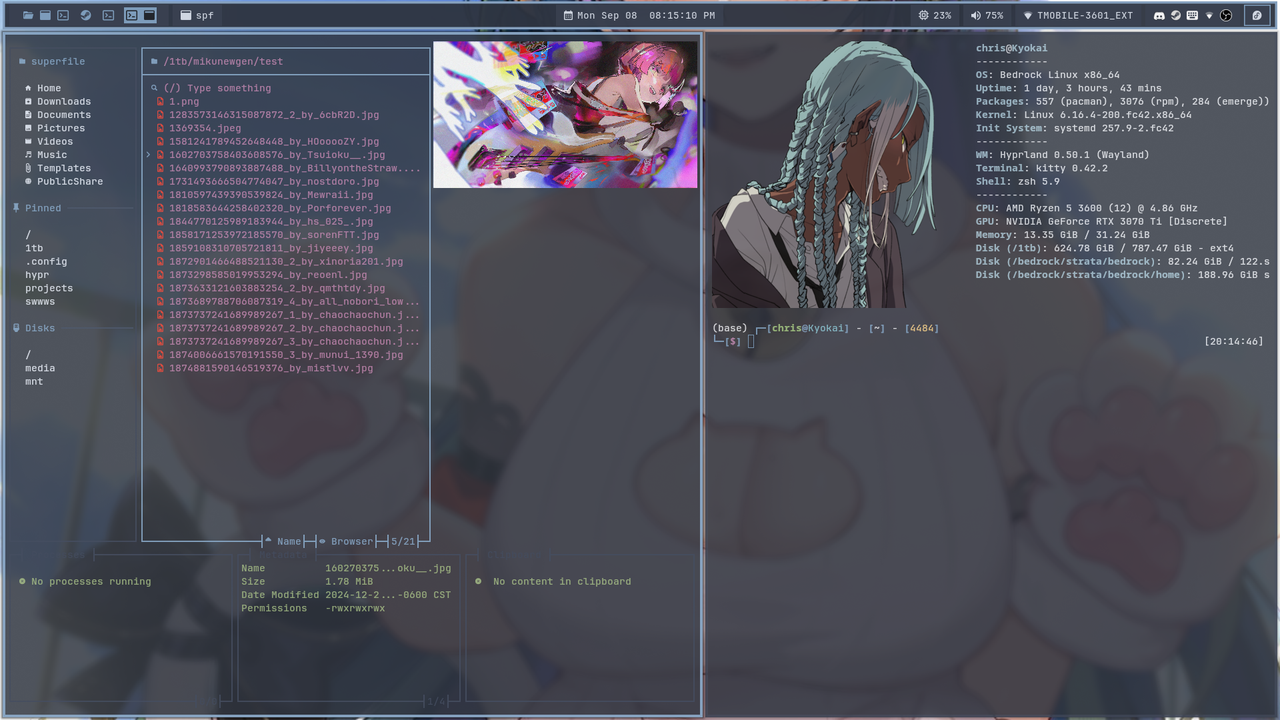Click the volume 75% indicator
1280x720 pixels.
click(x=987, y=15)
